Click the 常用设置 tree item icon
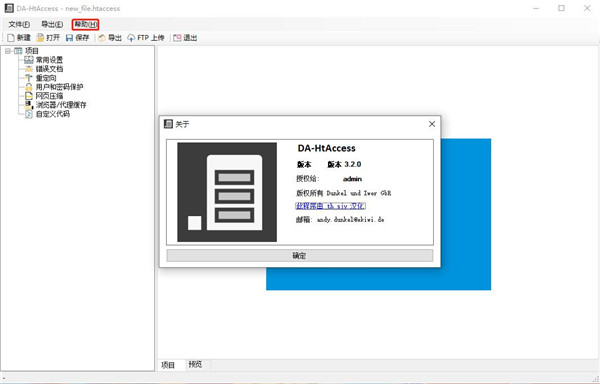 29,60
